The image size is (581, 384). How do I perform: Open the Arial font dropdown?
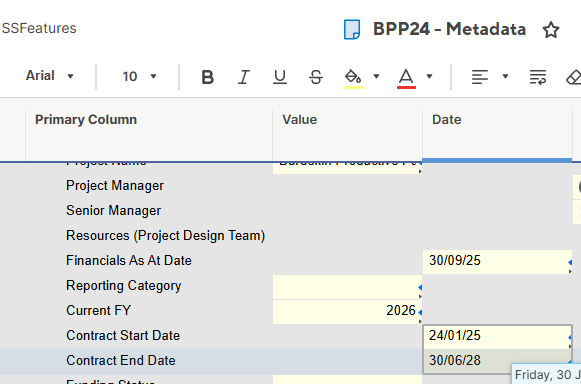[x=50, y=76]
